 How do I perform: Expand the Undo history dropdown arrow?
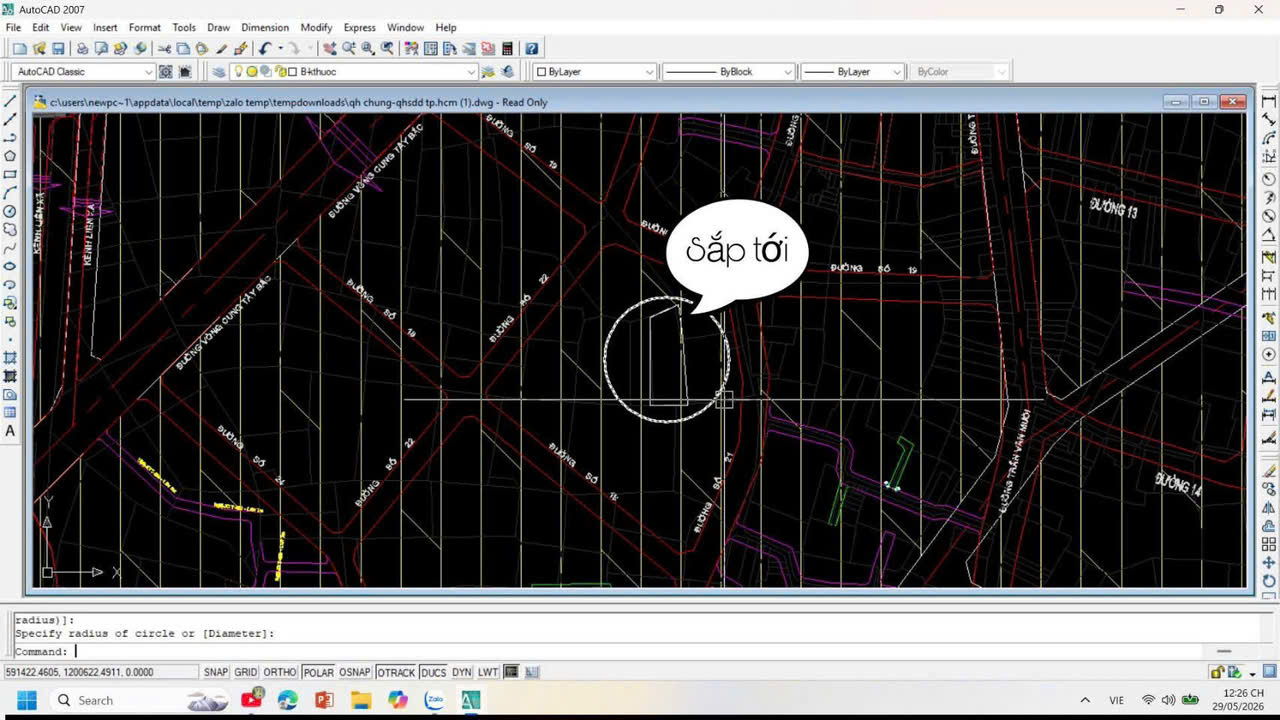pos(280,48)
